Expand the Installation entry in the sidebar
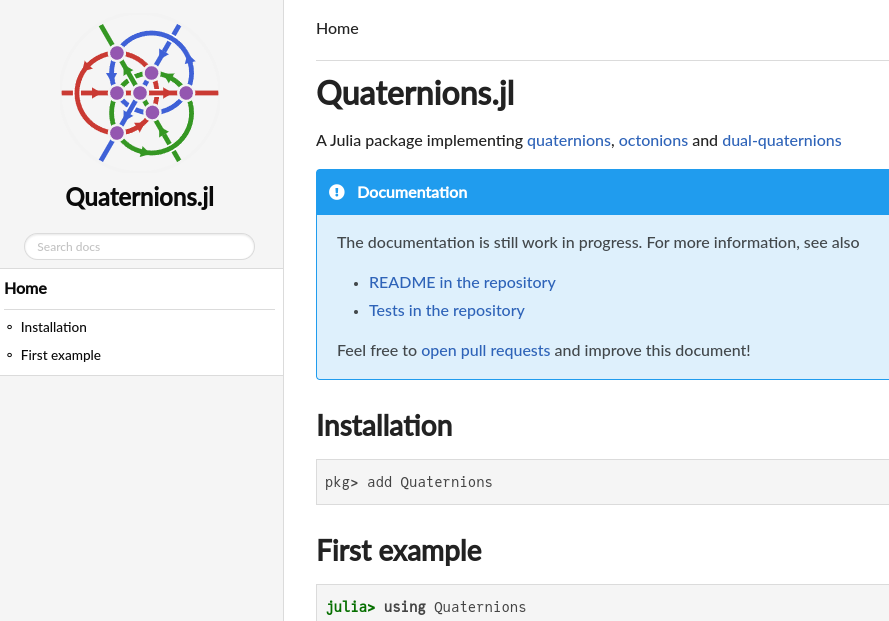Screen dimensions: 889x621 [53, 327]
